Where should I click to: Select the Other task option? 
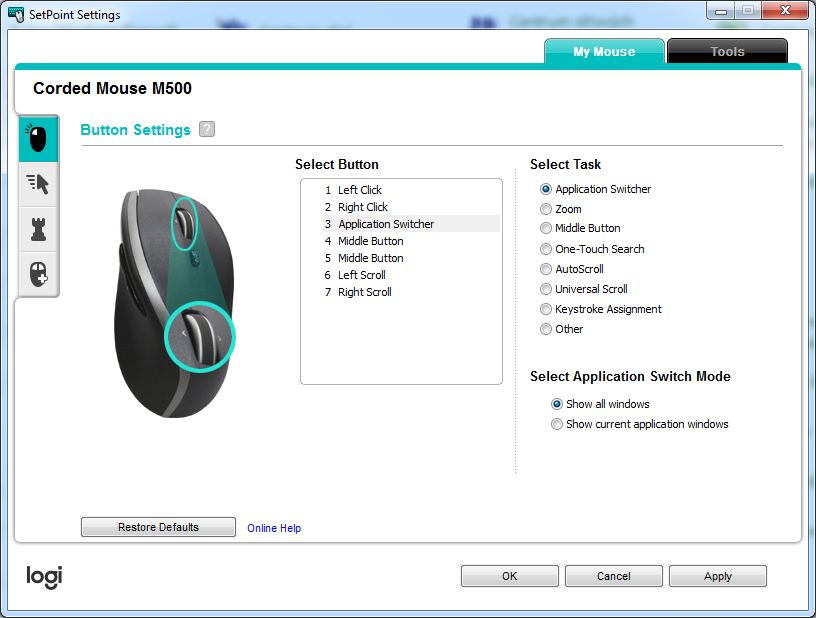coord(545,329)
